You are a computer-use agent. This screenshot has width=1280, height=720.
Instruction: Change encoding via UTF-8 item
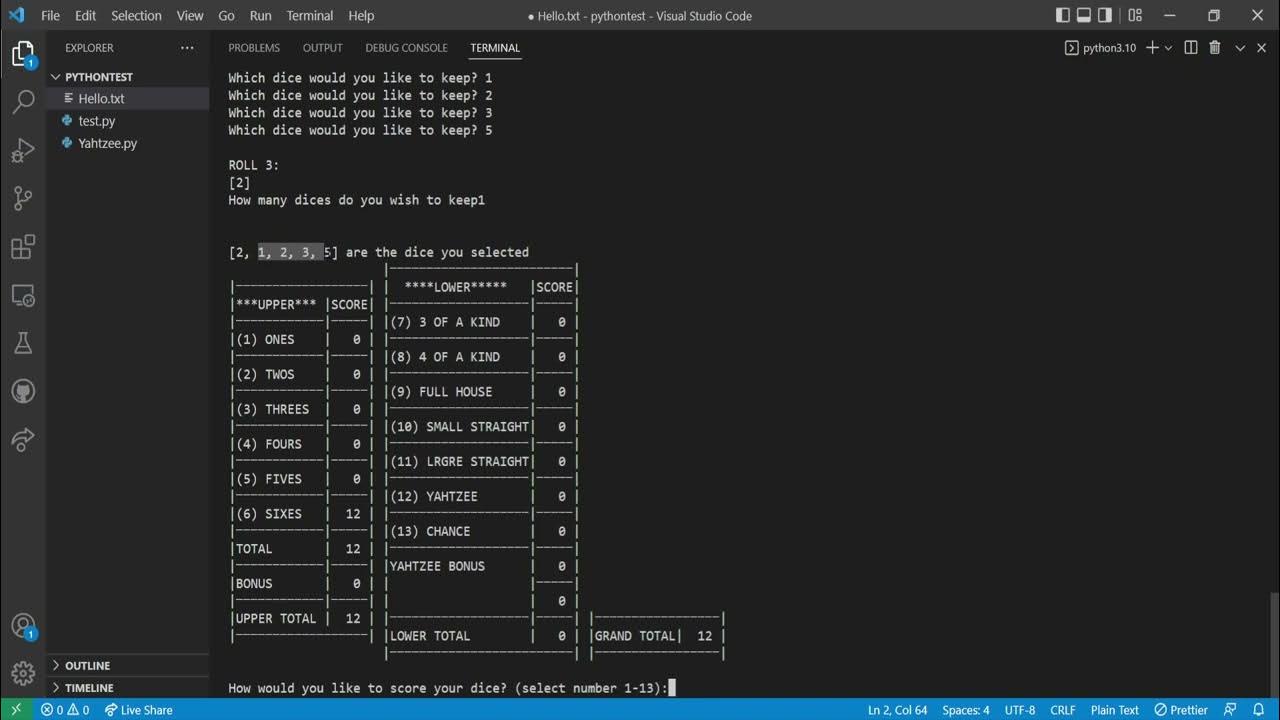point(1020,710)
